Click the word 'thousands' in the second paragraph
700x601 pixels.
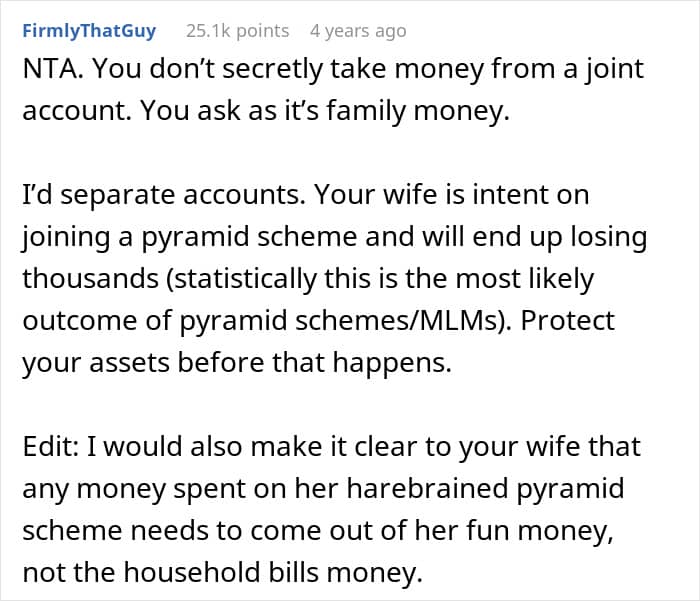(80, 280)
